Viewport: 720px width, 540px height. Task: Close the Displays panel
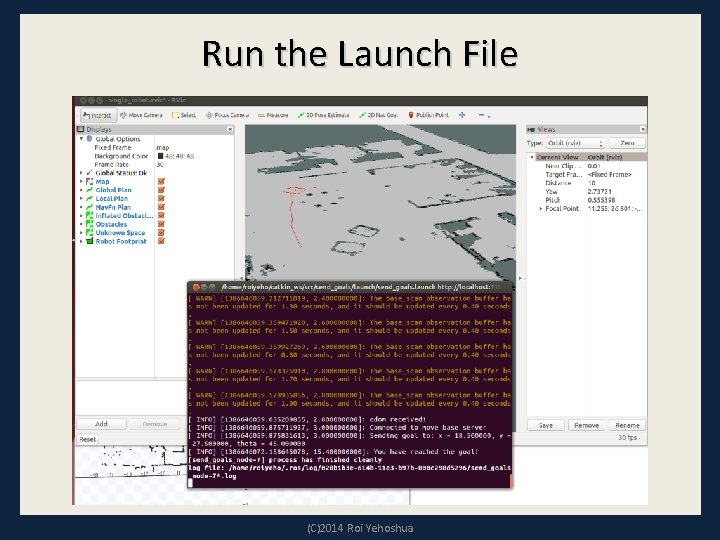230,129
